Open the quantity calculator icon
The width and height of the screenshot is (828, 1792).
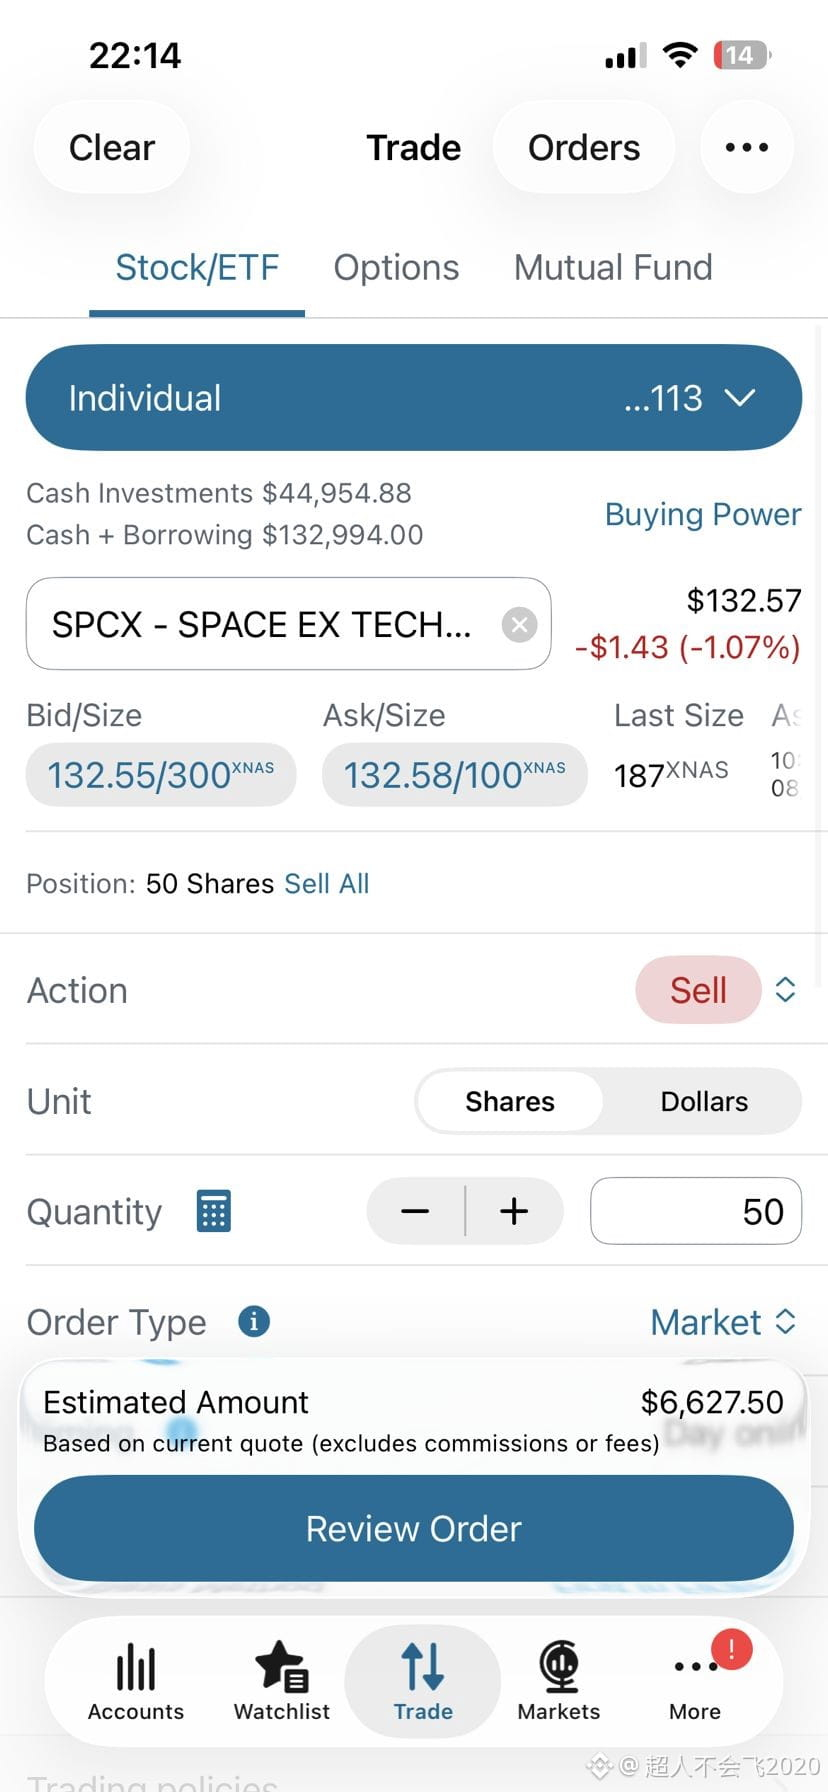(x=214, y=1211)
